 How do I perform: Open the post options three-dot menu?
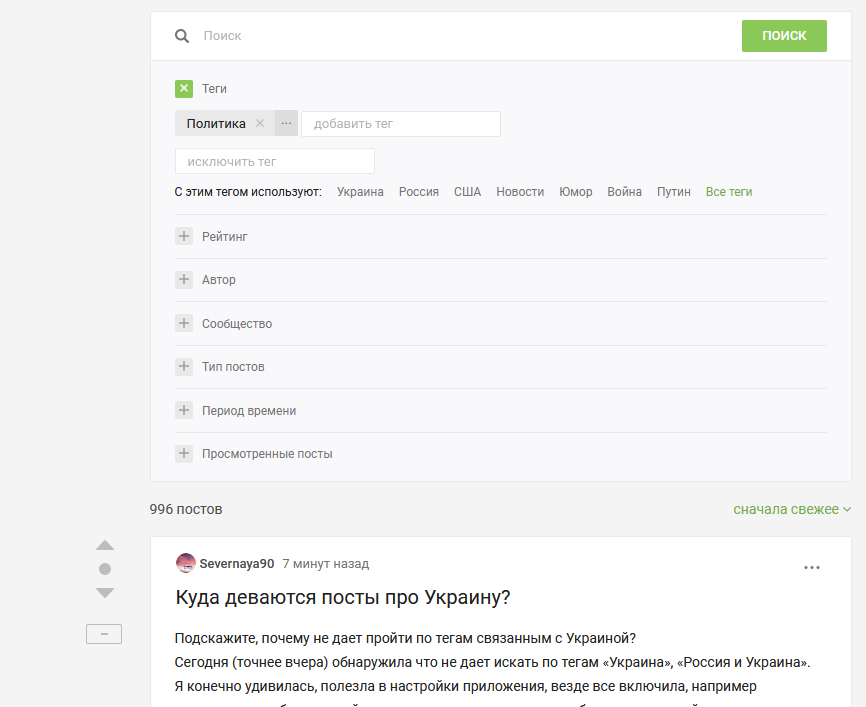pos(812,567)
